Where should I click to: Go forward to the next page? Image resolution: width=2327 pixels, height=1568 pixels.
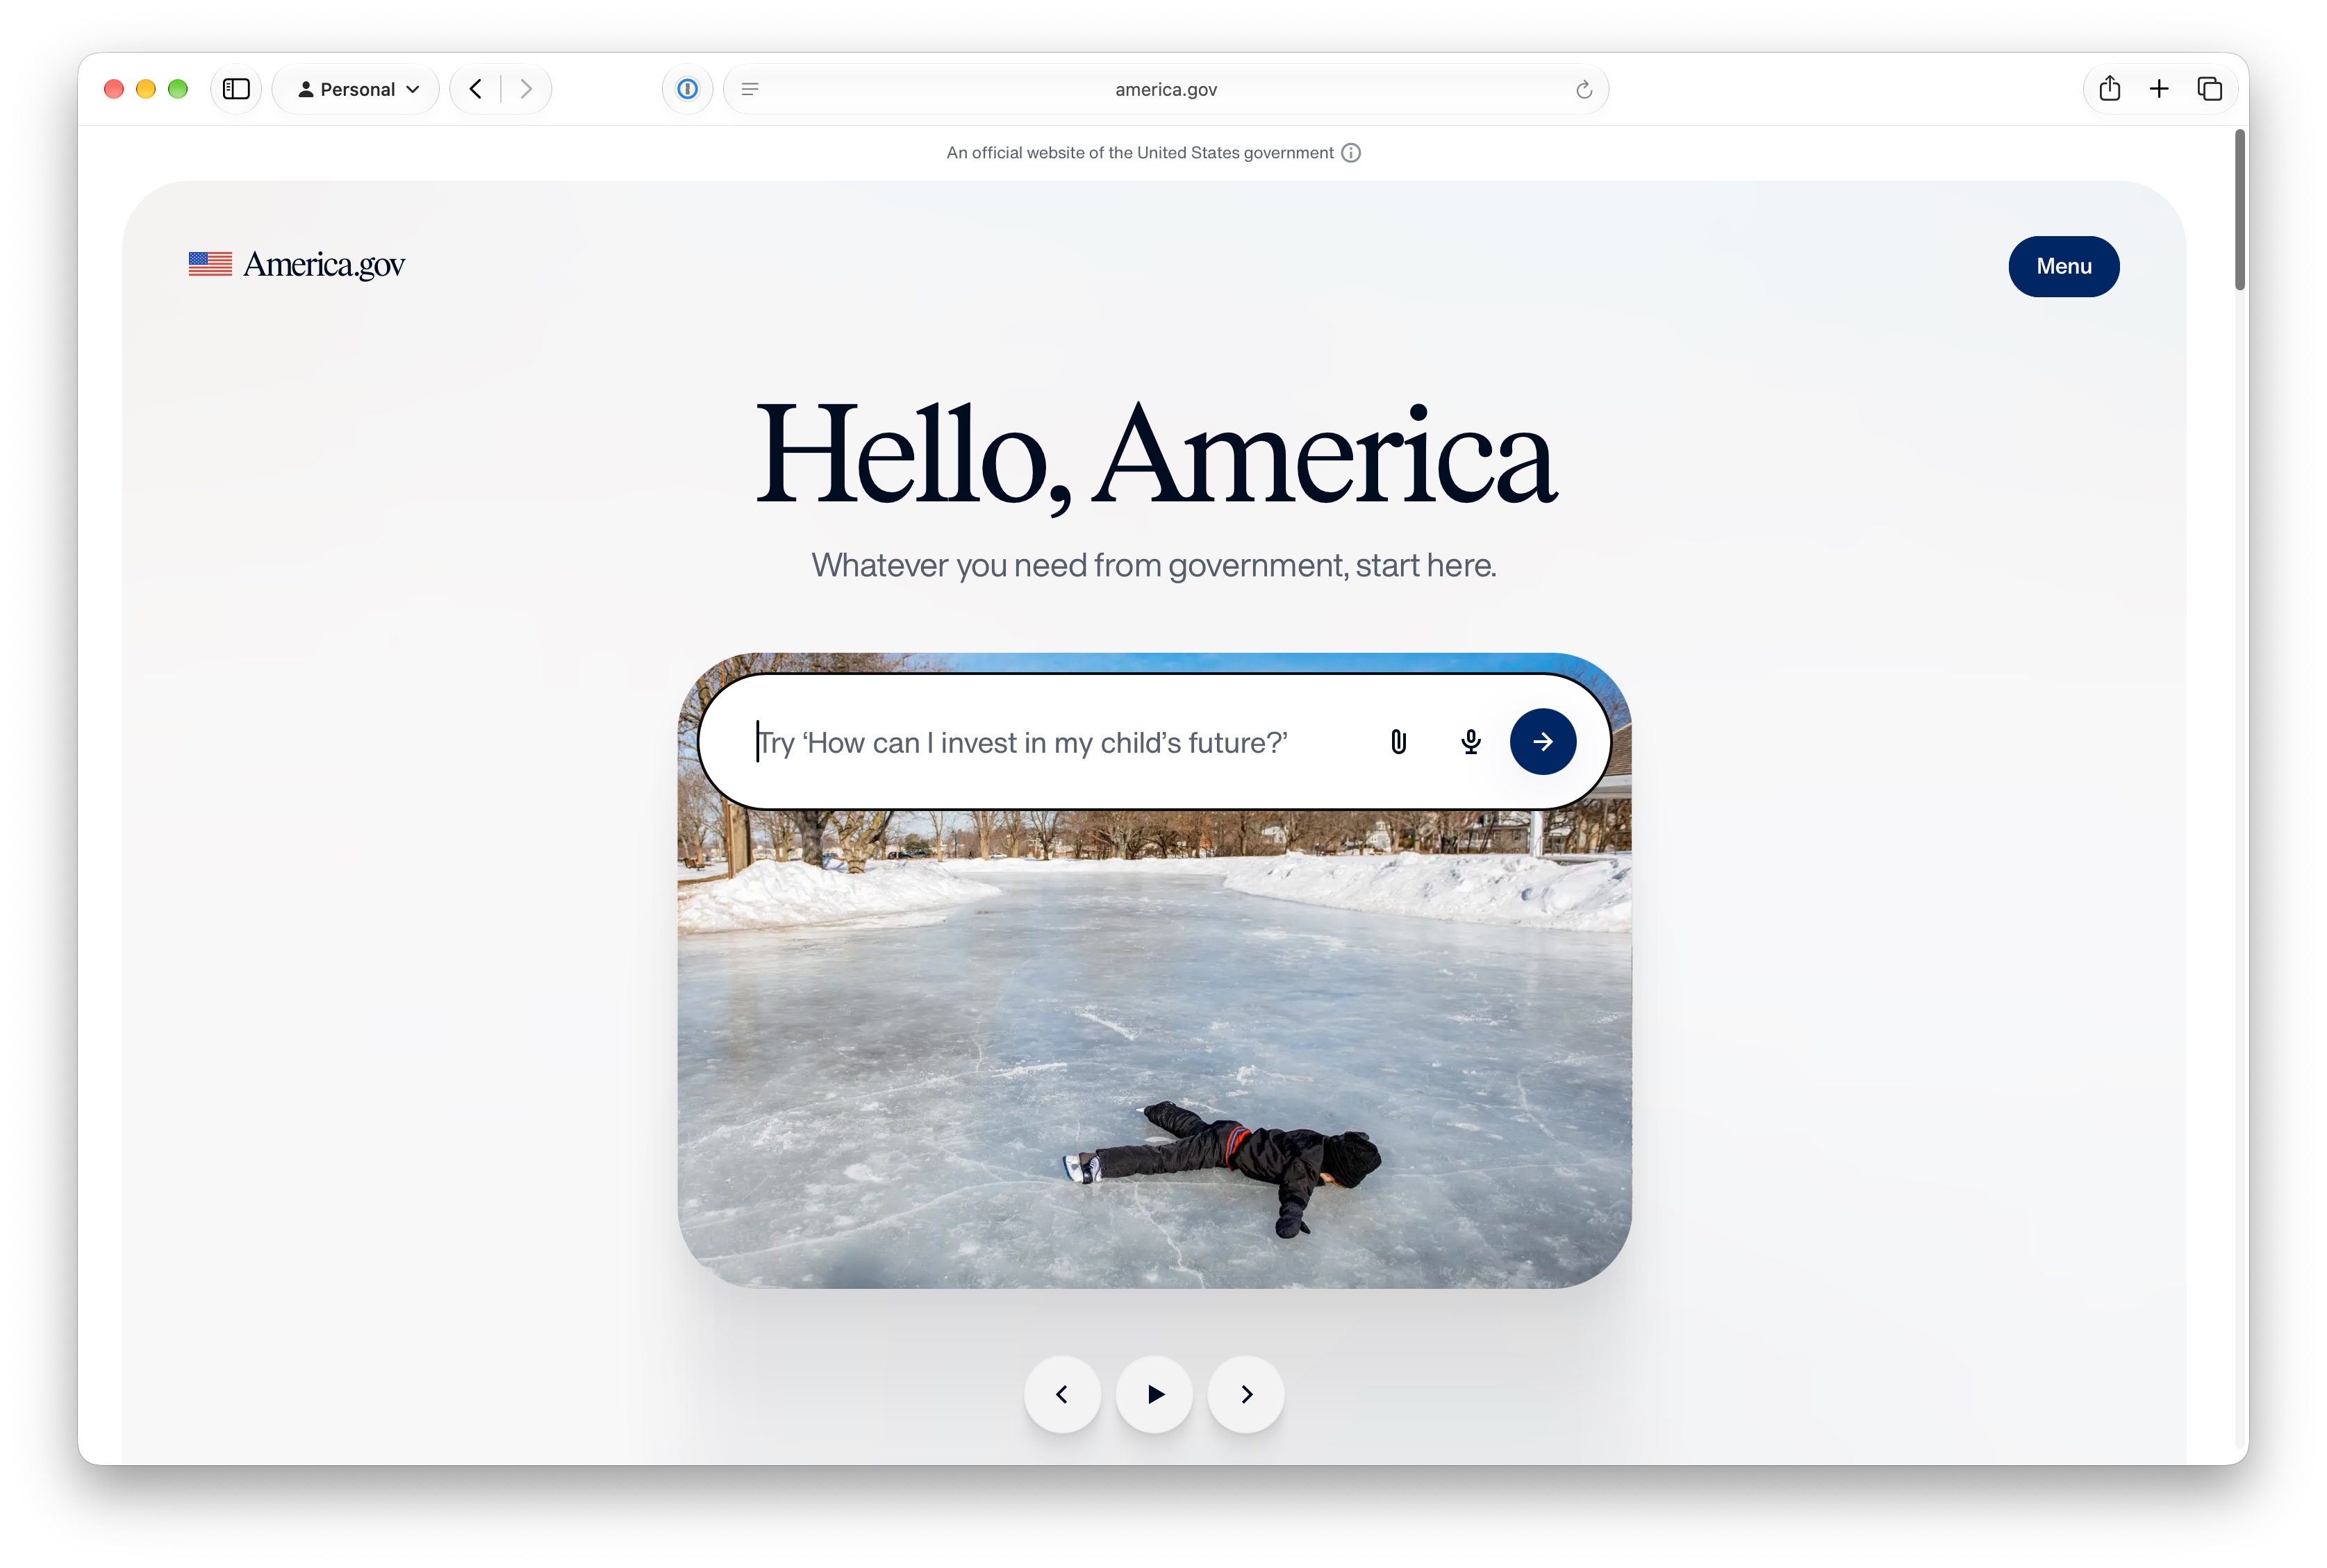coord(526,89)
